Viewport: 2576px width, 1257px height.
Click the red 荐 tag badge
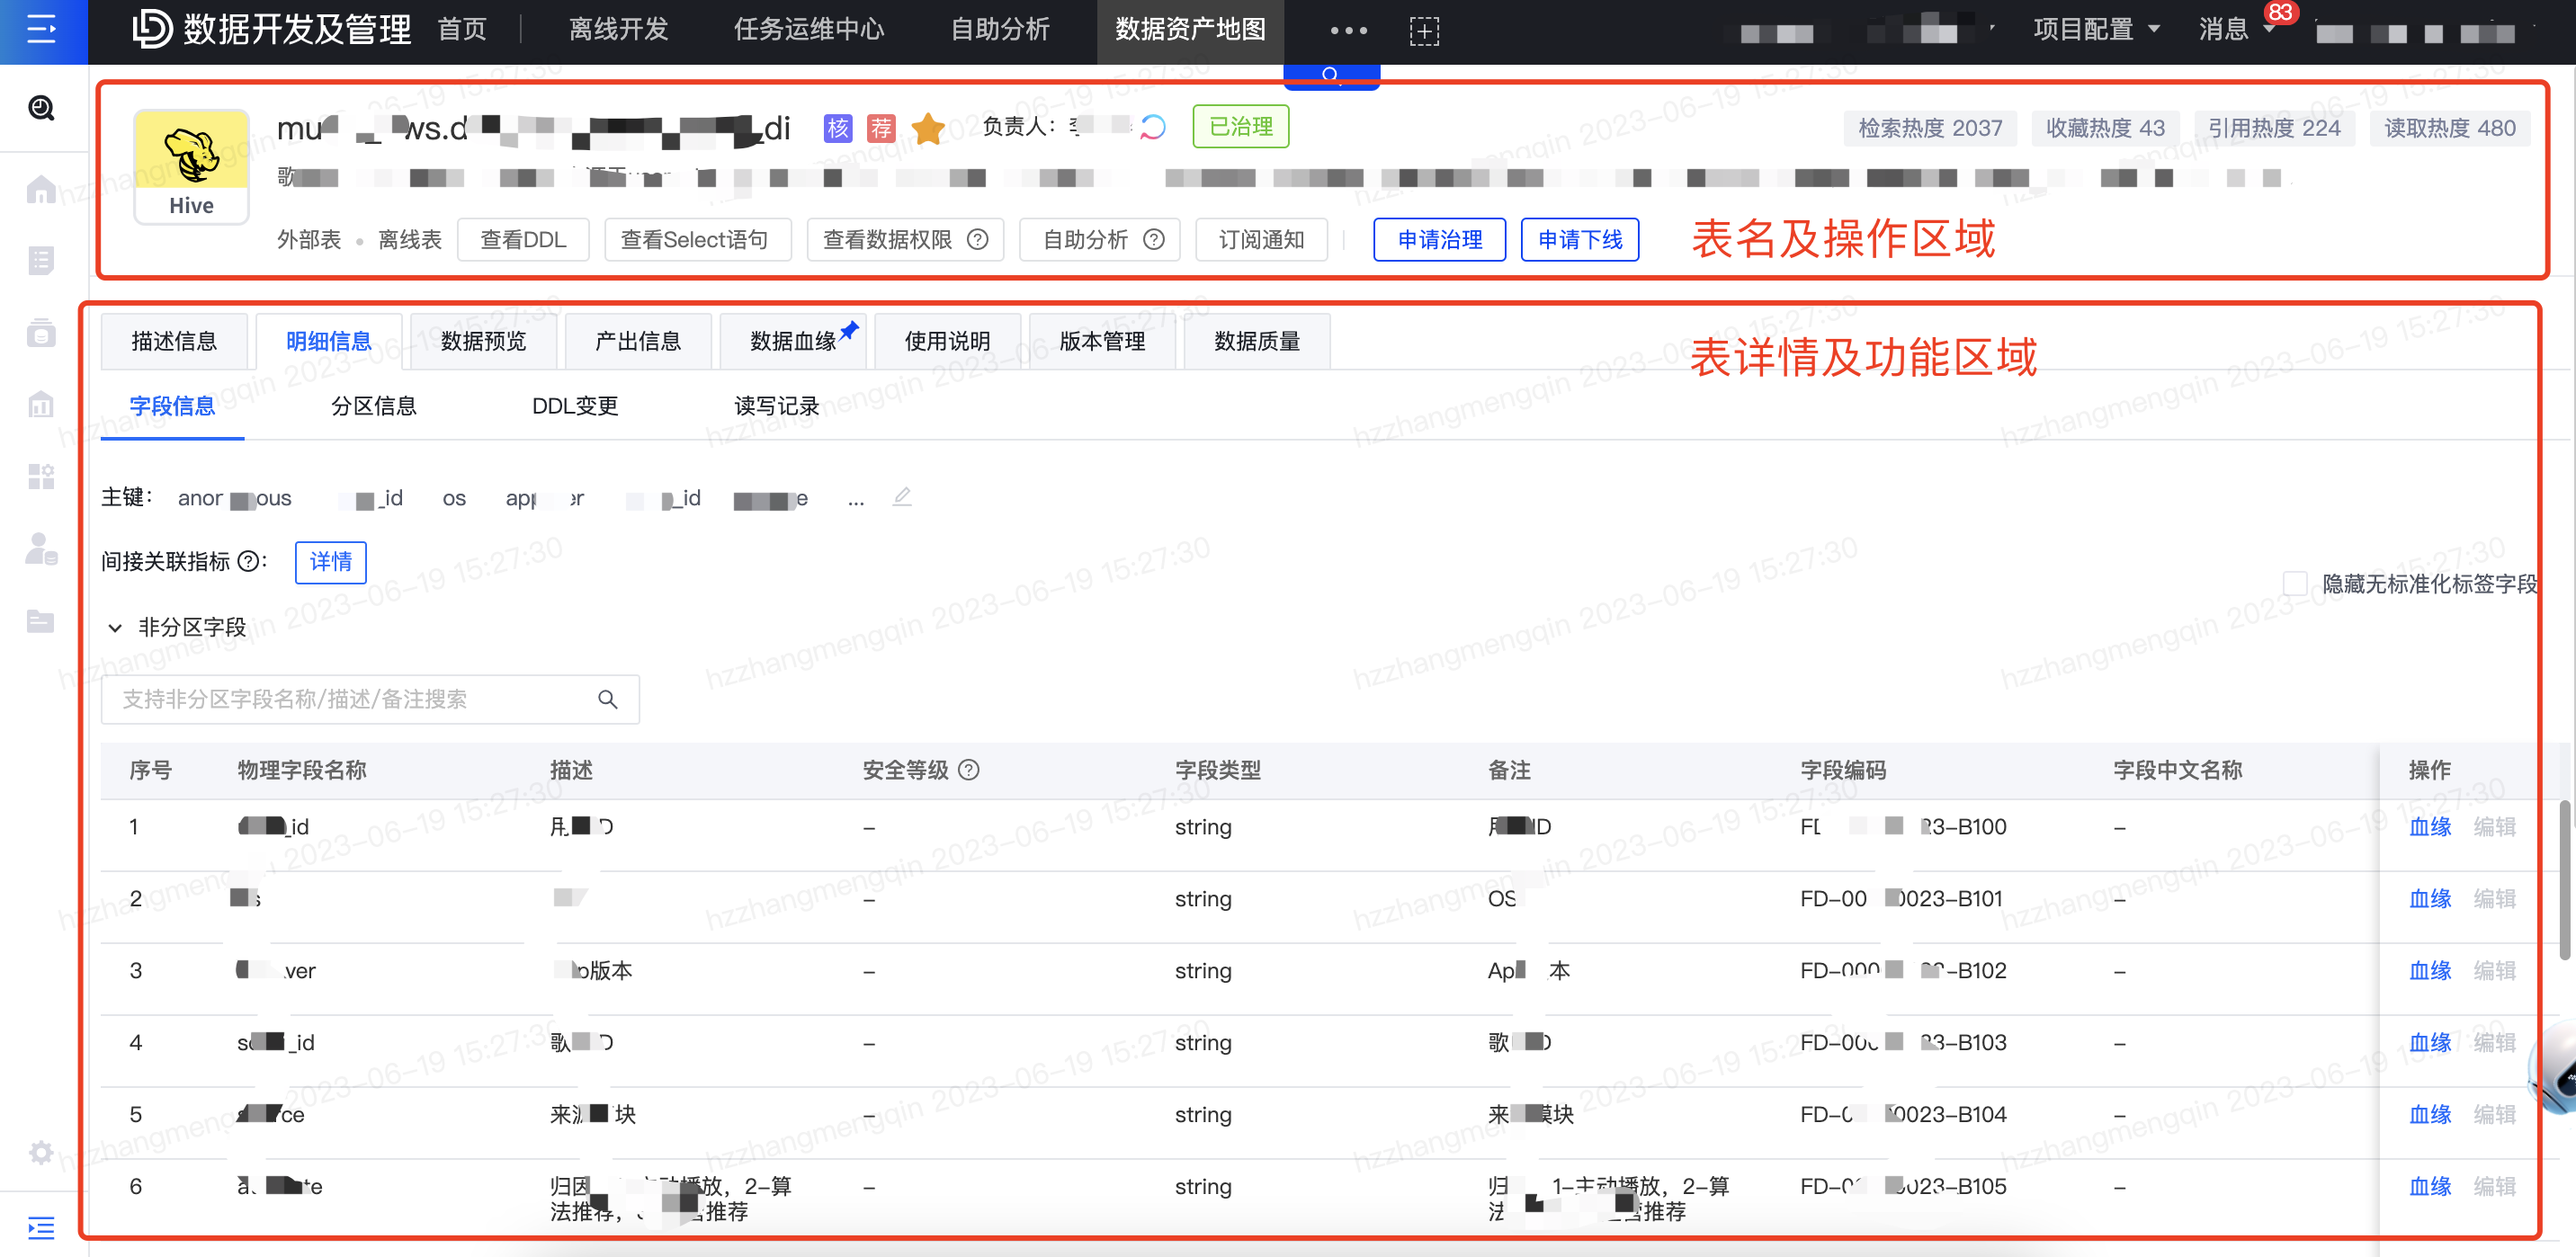click(x=881, y=128)
